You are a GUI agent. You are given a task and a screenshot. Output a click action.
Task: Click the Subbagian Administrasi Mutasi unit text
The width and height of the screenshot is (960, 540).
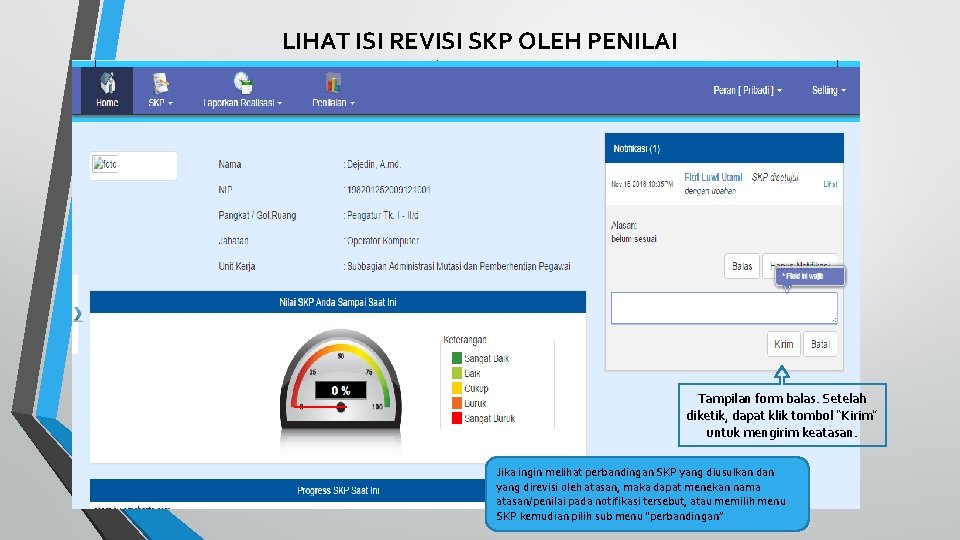[459, 266]
